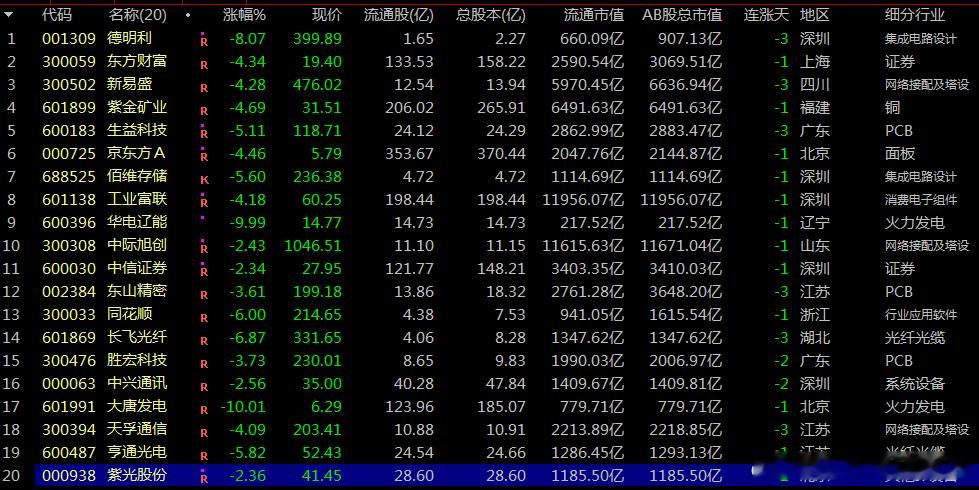
Task: Click the R marker icon beside 同花顺
Action: [204, 318]
